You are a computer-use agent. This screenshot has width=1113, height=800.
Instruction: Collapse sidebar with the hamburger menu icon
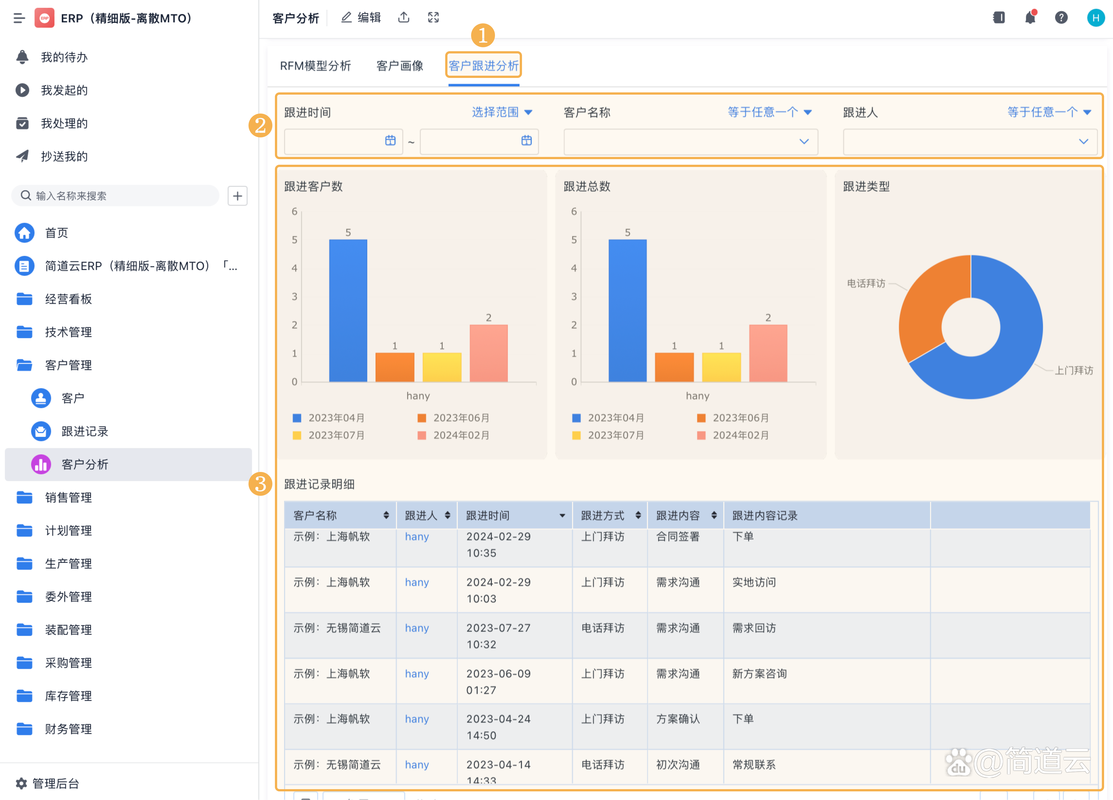pos(19,18)
